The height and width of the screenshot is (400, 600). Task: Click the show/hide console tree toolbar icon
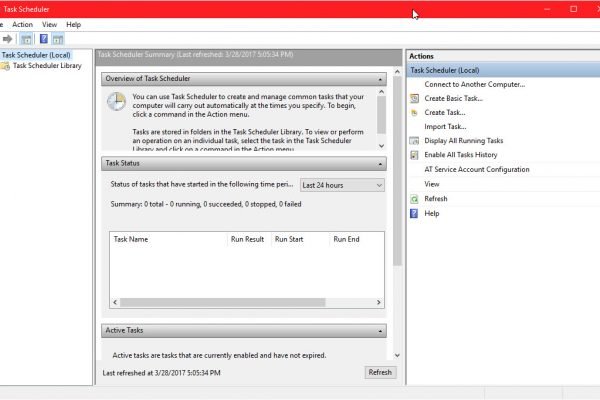26,39
